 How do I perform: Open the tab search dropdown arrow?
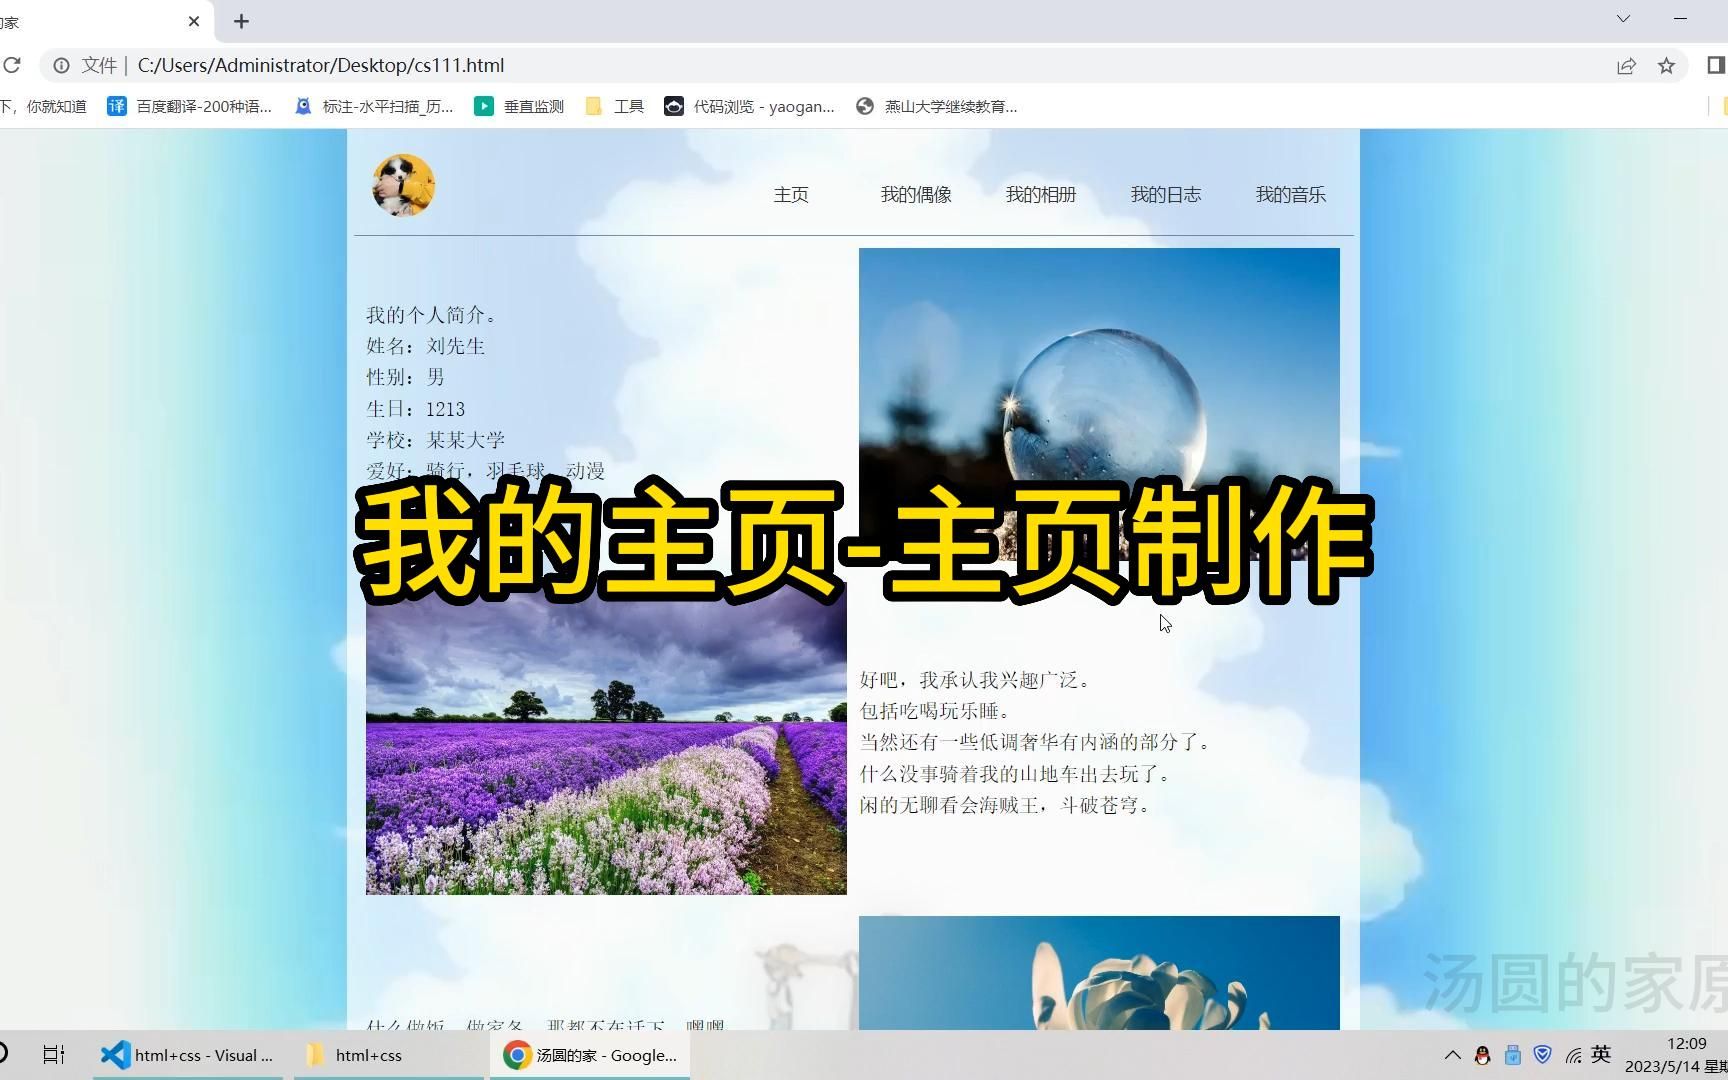pyautogui.click(x=1623, y=19)
